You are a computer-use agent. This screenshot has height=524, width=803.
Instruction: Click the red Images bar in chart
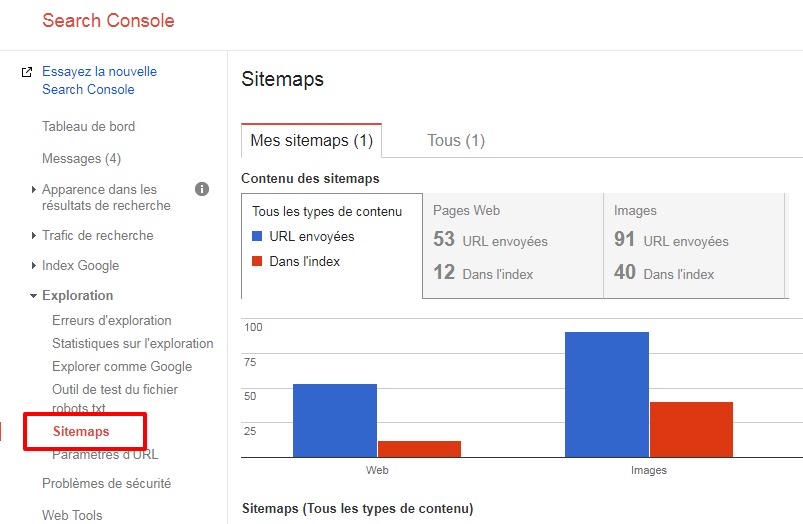pyautogui.click(x=691, y=430)
